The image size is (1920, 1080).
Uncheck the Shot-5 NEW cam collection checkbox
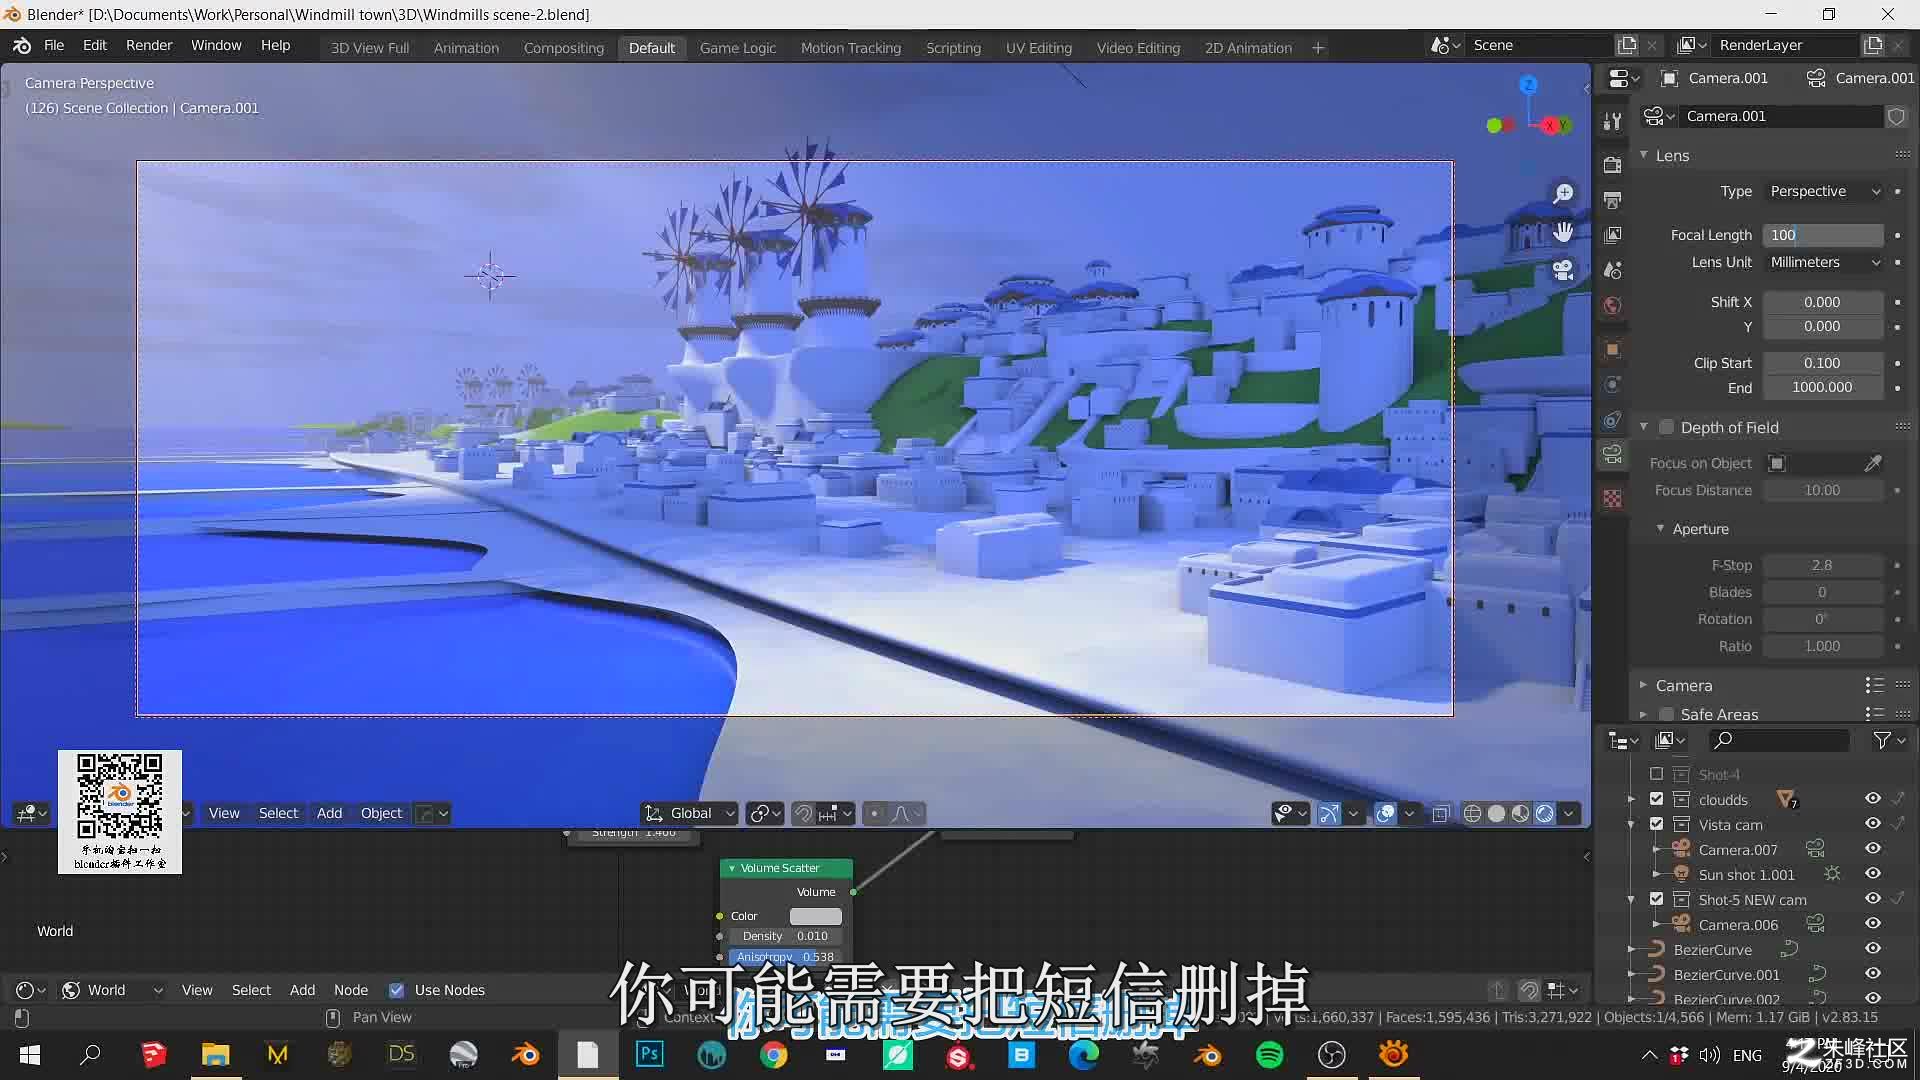point(1656,899)
